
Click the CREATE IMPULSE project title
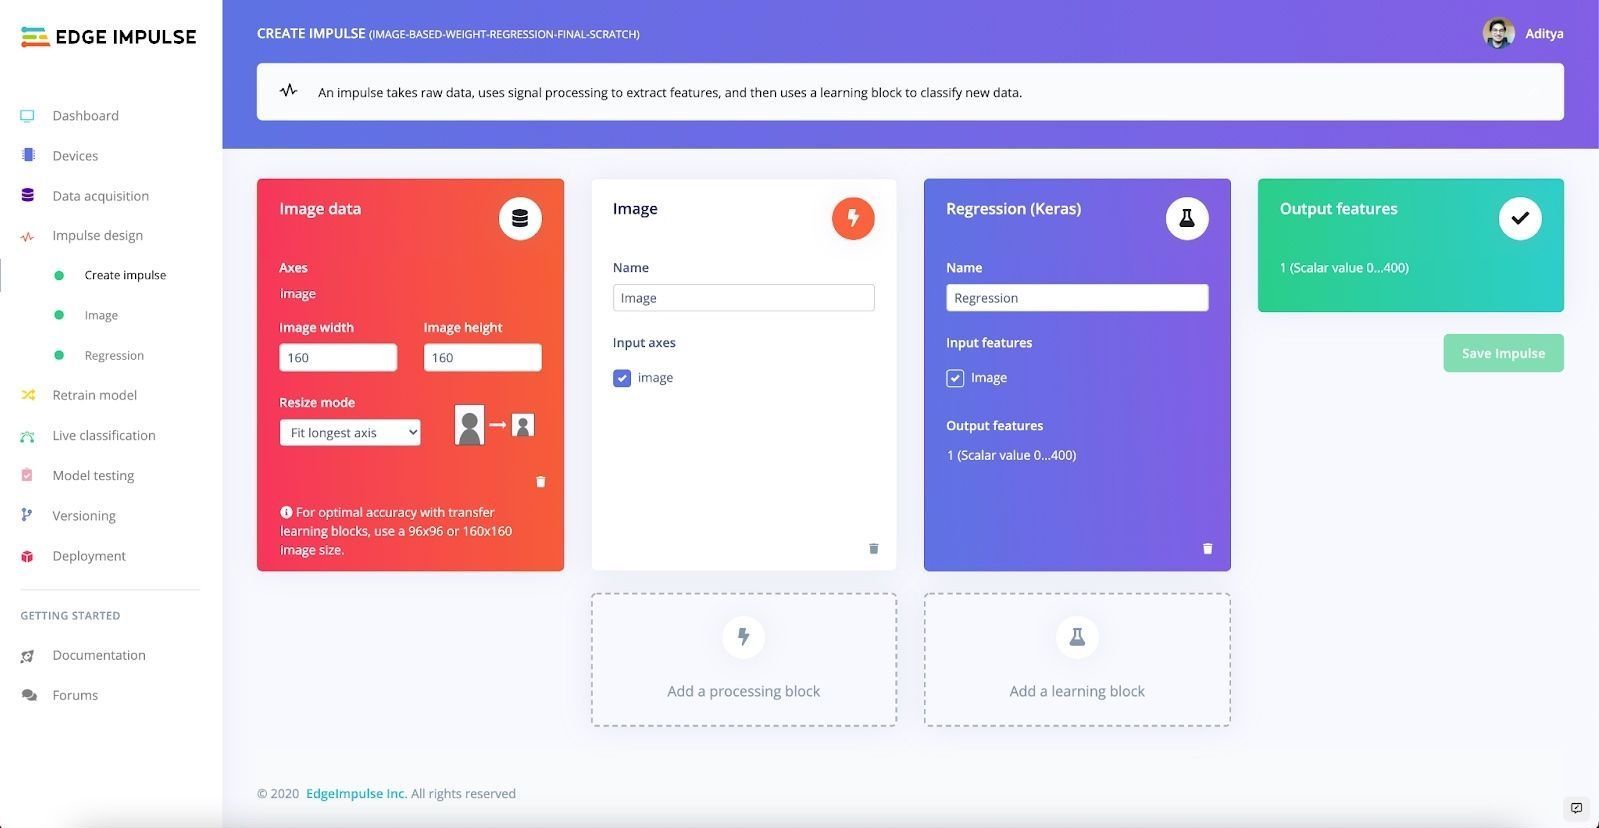point(448,34)
